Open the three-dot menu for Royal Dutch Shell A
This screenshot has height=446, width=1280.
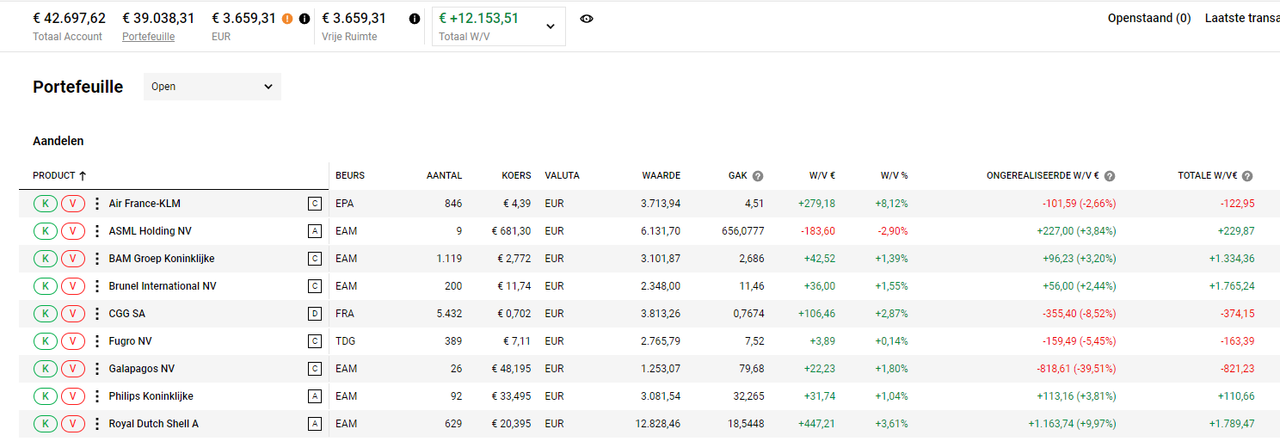click(97, 424)
